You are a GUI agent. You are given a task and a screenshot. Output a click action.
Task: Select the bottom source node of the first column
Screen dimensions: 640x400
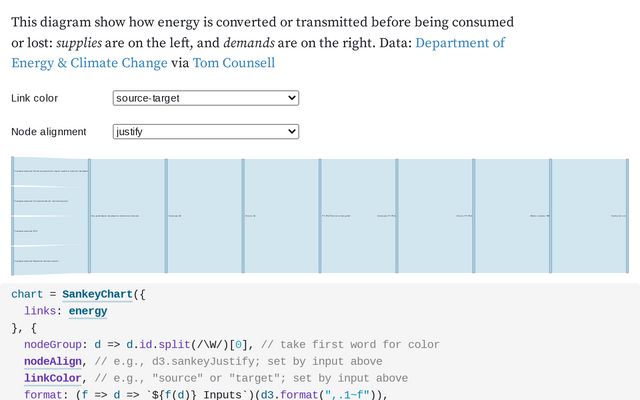coord(13,261)
